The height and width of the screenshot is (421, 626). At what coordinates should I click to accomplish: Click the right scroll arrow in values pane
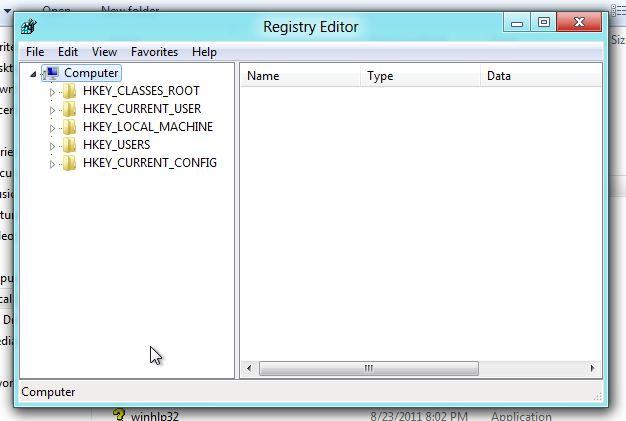pyautogui.click(x=593, y=369)
